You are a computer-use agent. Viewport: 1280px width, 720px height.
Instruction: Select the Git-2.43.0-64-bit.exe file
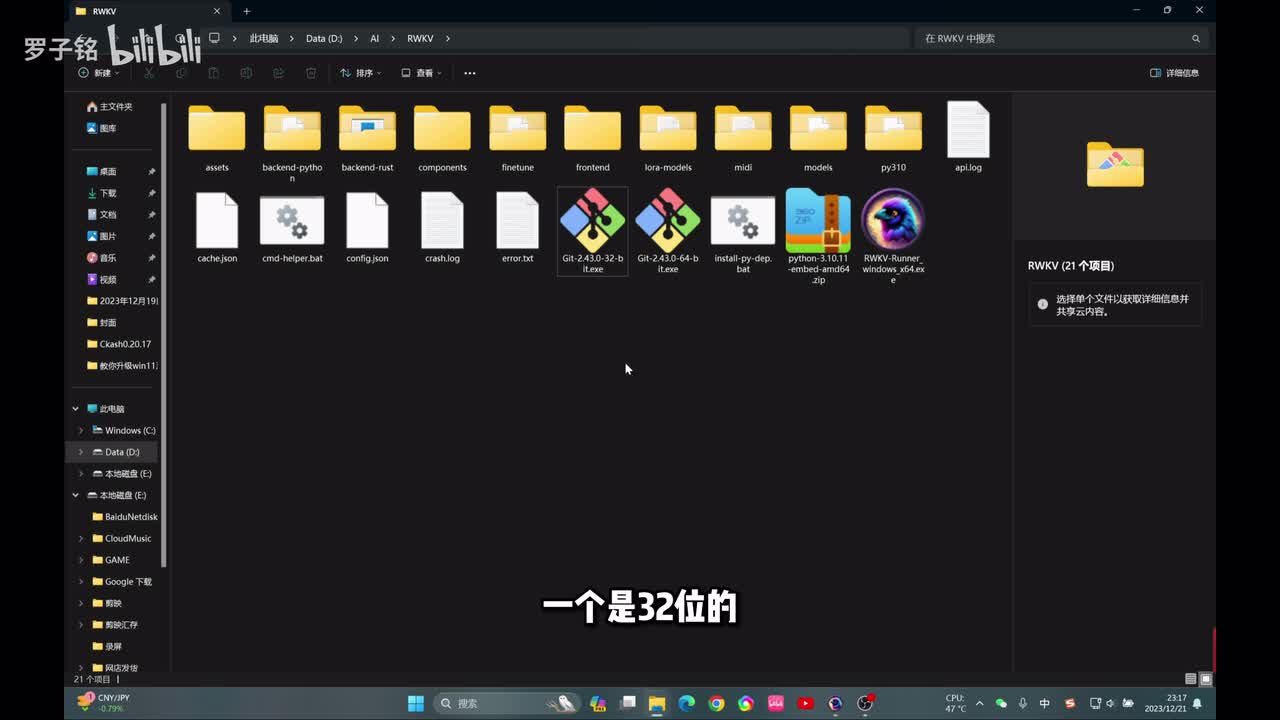(x=667, y=222)
